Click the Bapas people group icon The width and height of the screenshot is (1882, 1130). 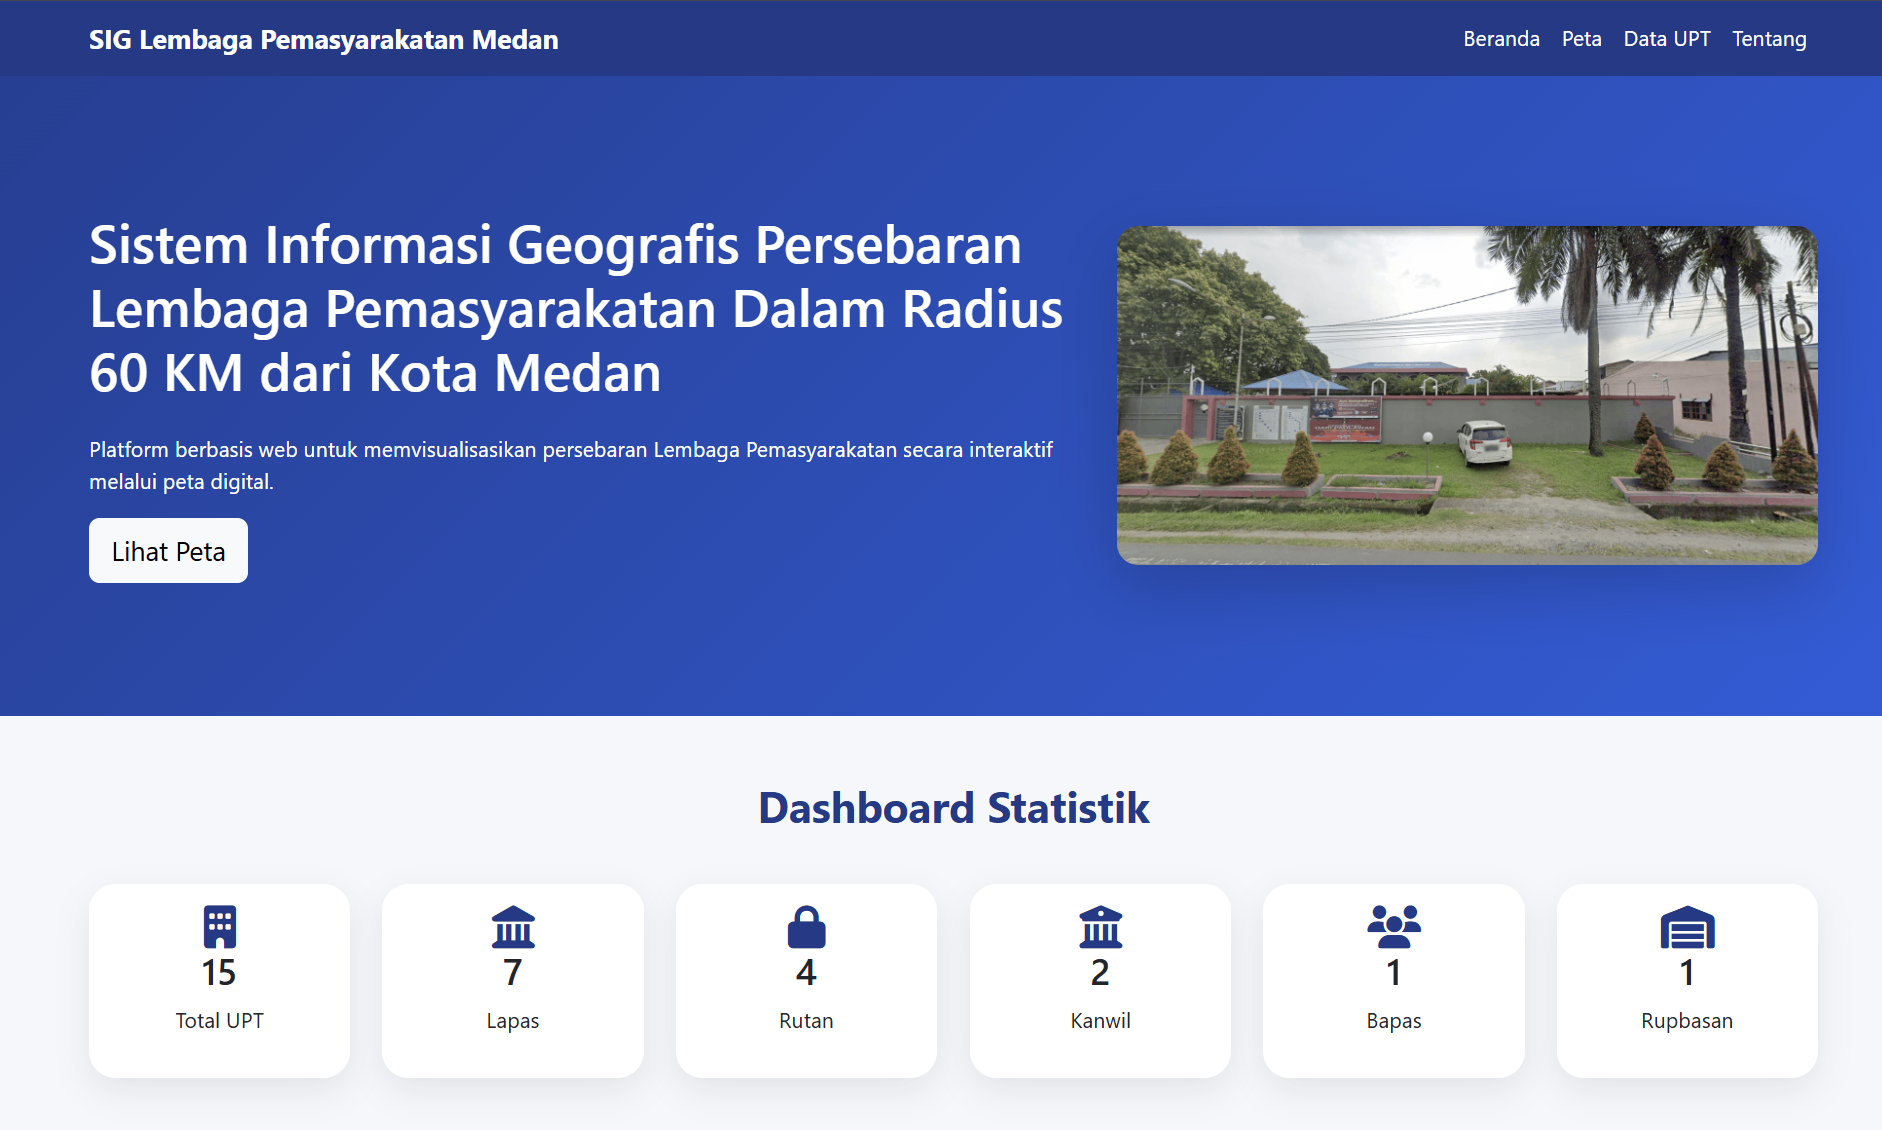pyautogui.click(x=1394, y=927)
